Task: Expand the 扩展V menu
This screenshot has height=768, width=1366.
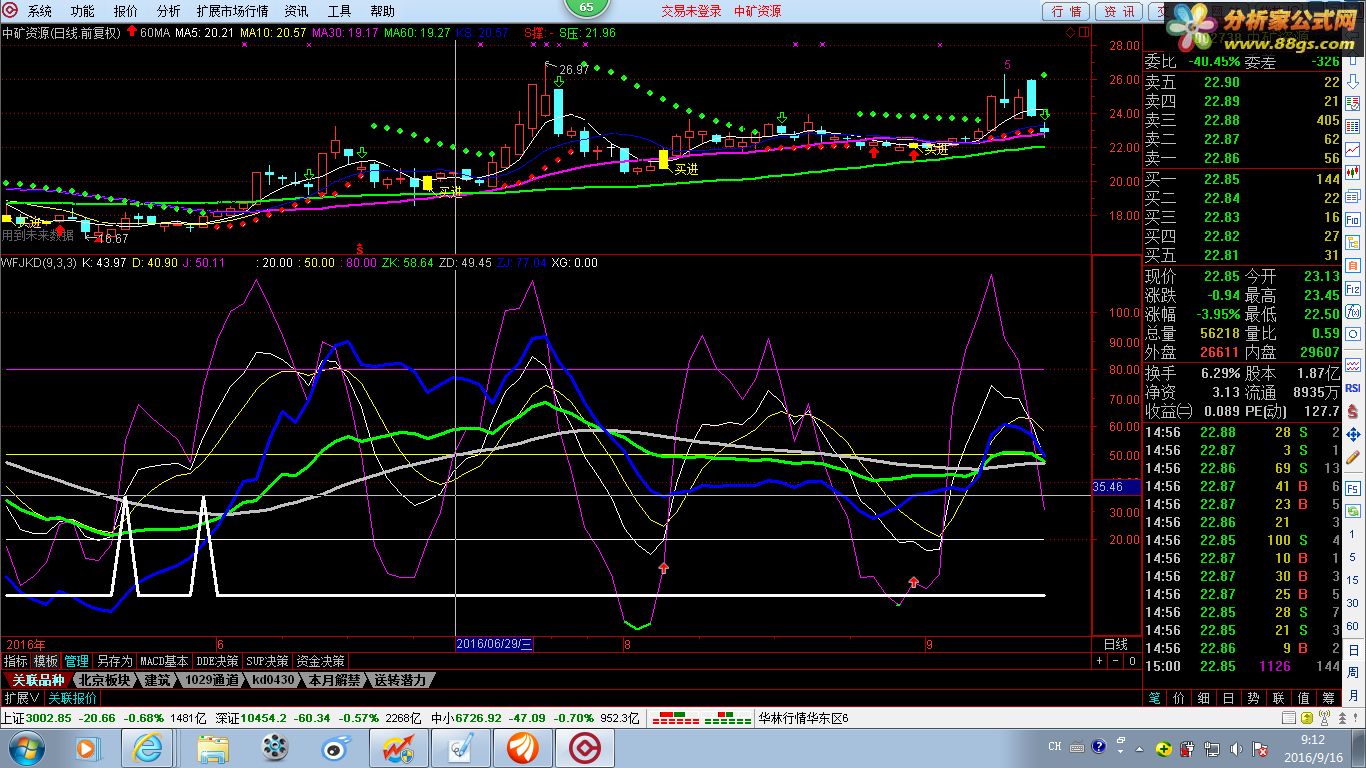Action: coord(21,698)
